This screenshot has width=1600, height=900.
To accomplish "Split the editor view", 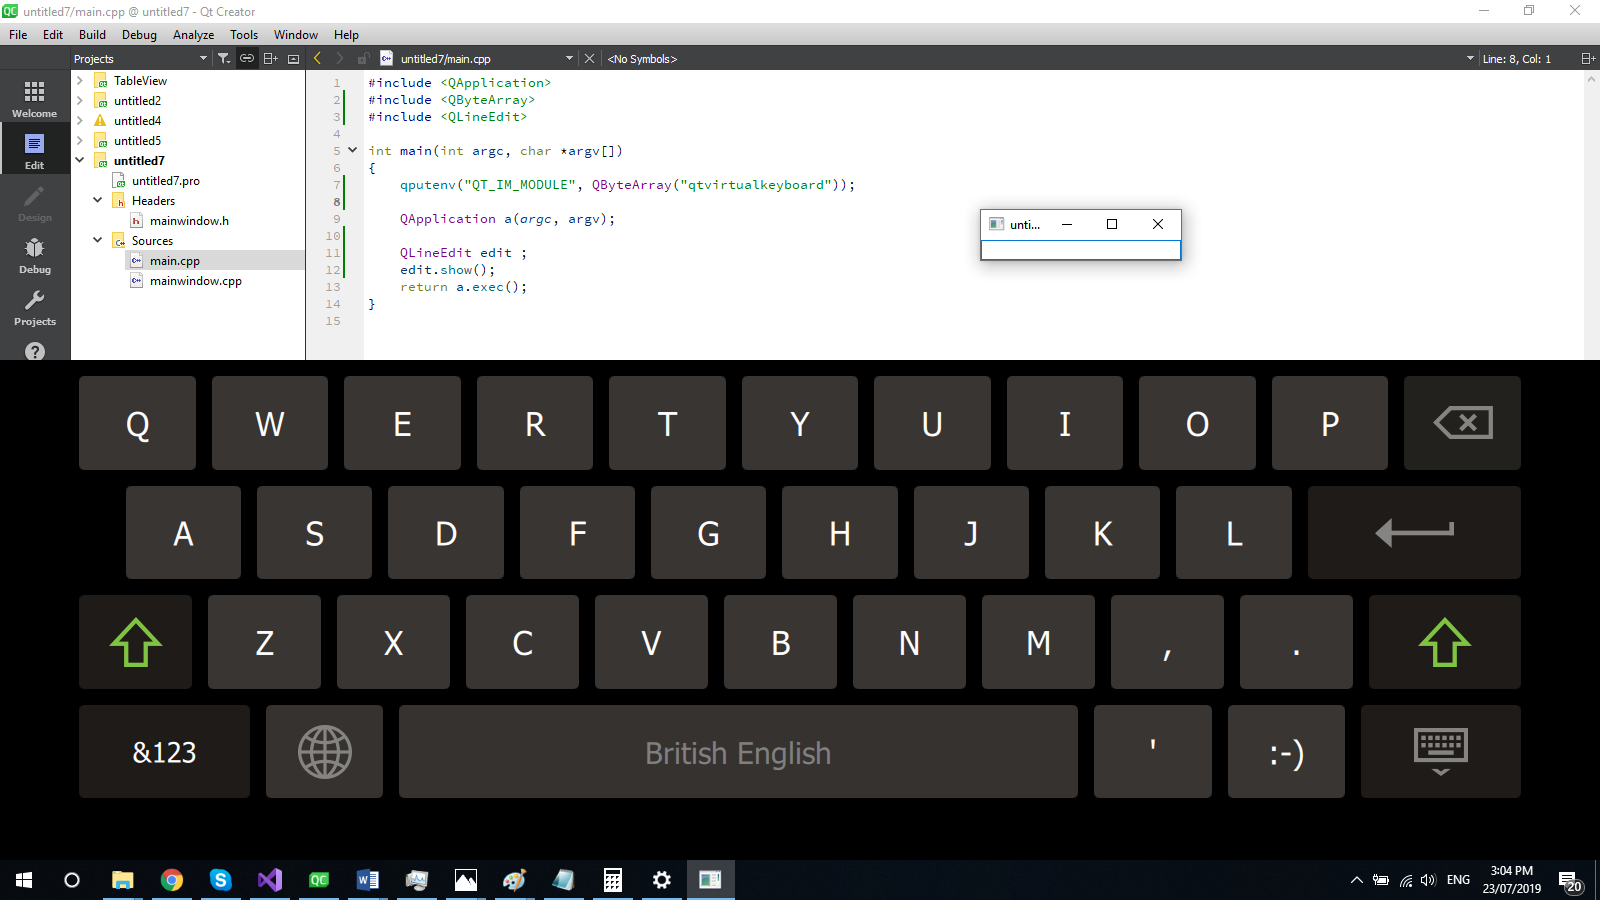I will (1587, 59).
